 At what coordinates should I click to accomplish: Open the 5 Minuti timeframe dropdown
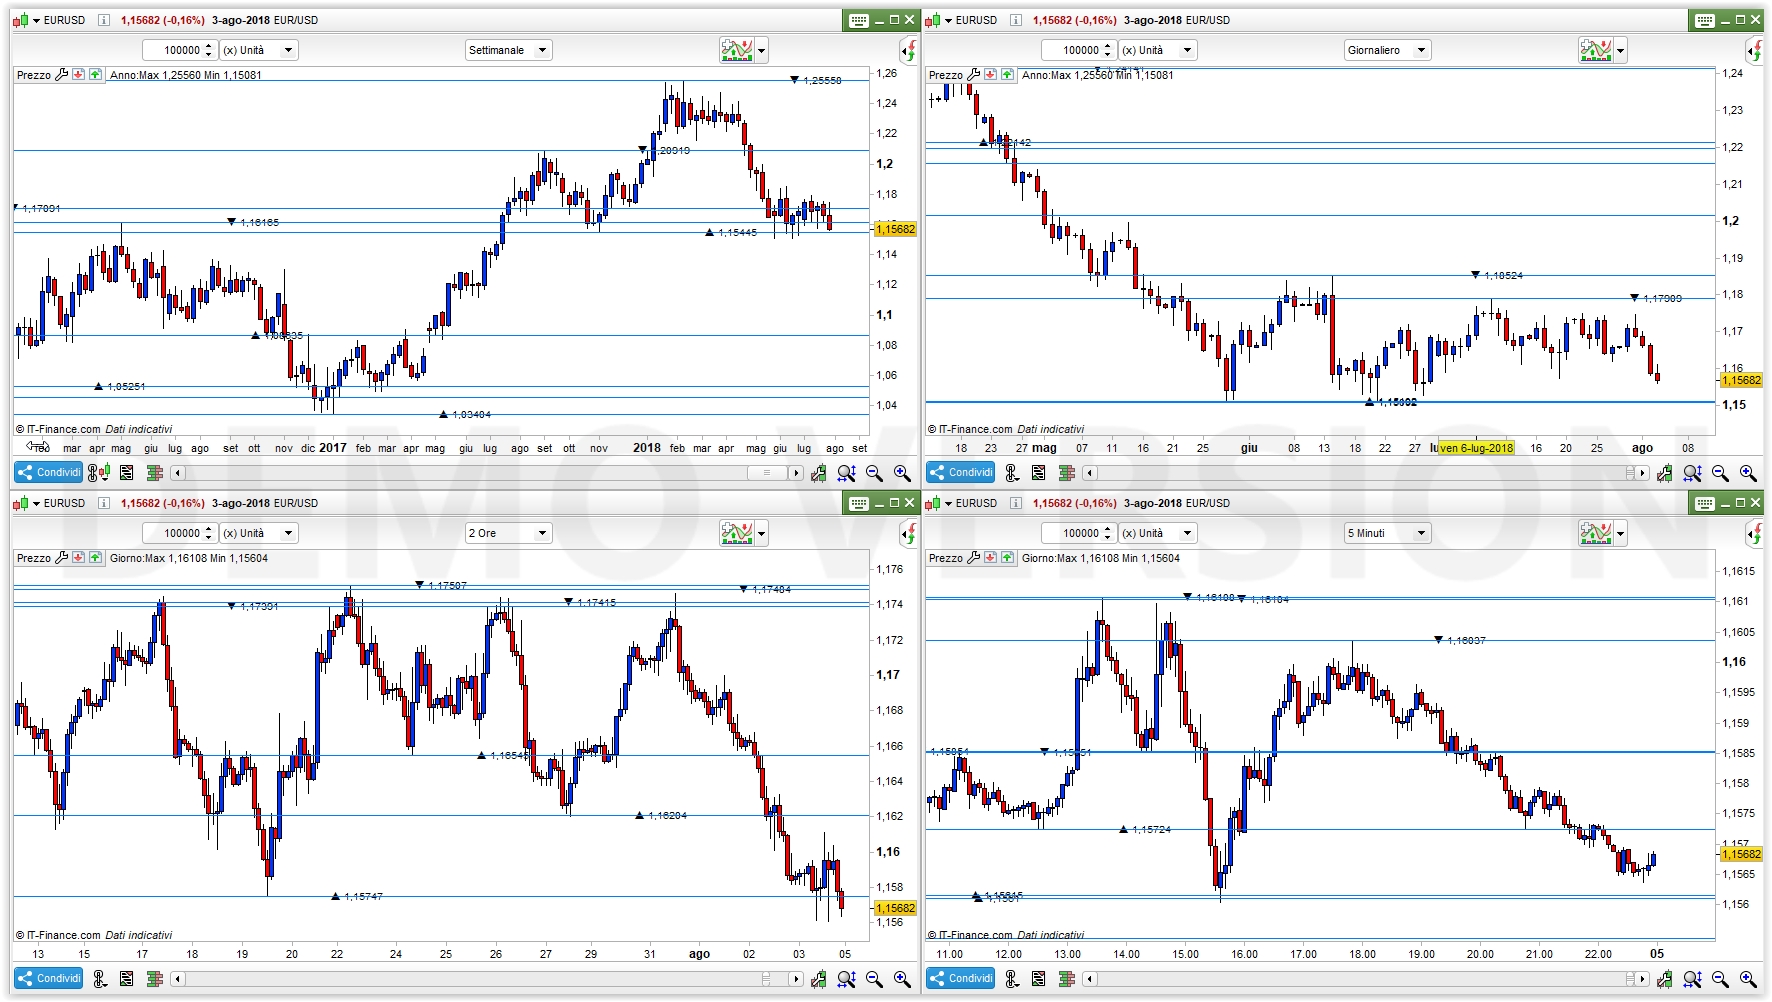pyautogui.click(x=1388, y=533)
